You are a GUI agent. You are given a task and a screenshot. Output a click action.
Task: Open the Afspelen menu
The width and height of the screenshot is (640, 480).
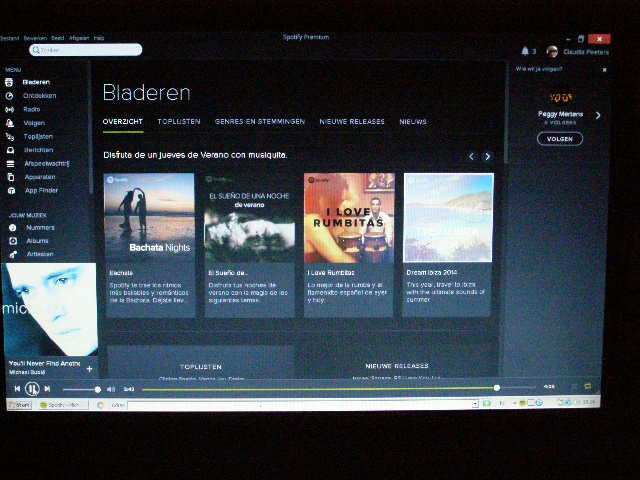coord(79,38)
